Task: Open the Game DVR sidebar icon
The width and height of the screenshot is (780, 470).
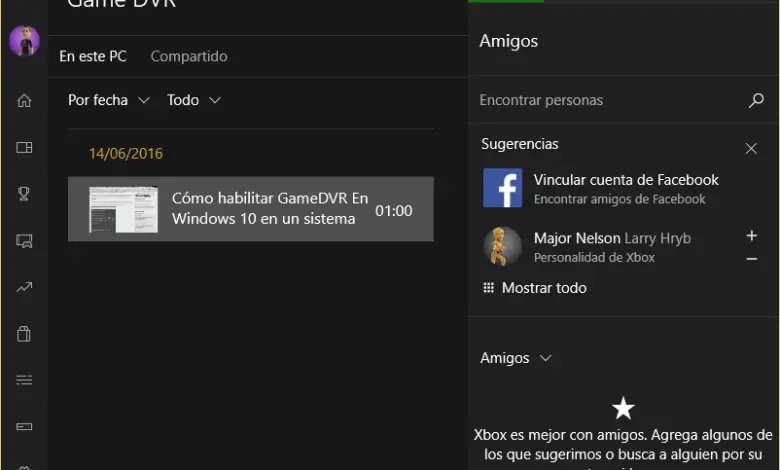Action: (24, 241)
